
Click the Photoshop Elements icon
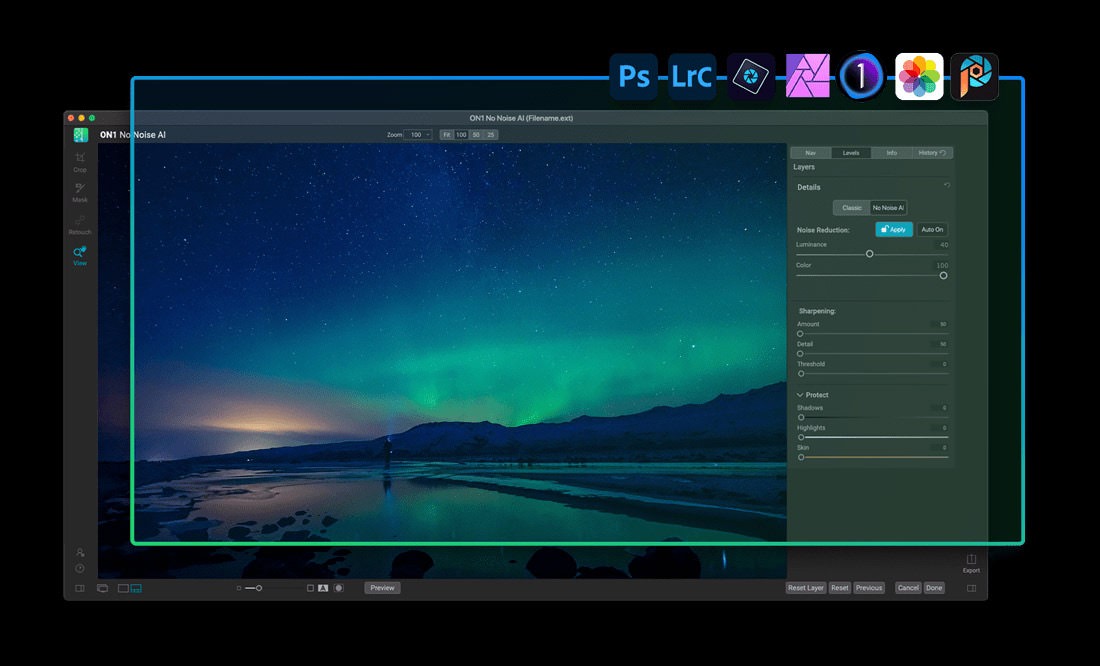(751, 76)
